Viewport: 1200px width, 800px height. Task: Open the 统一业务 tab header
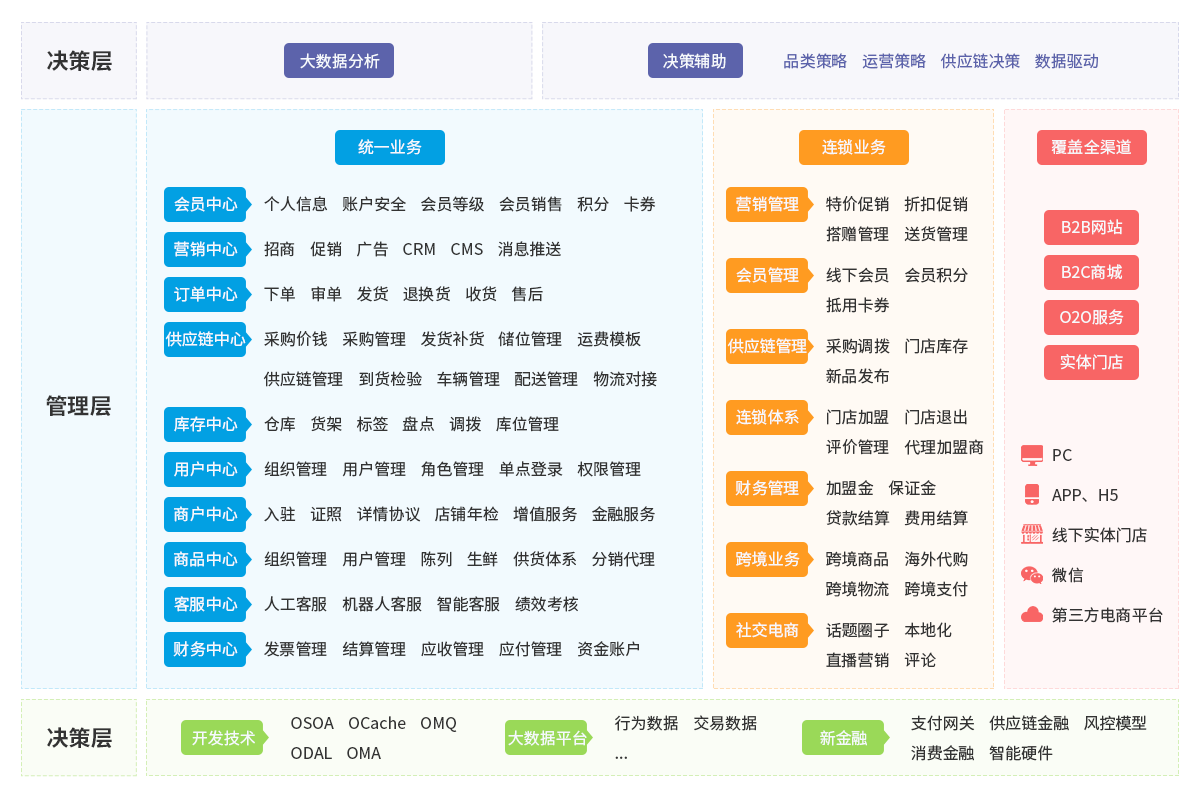(x=390, y=148)
